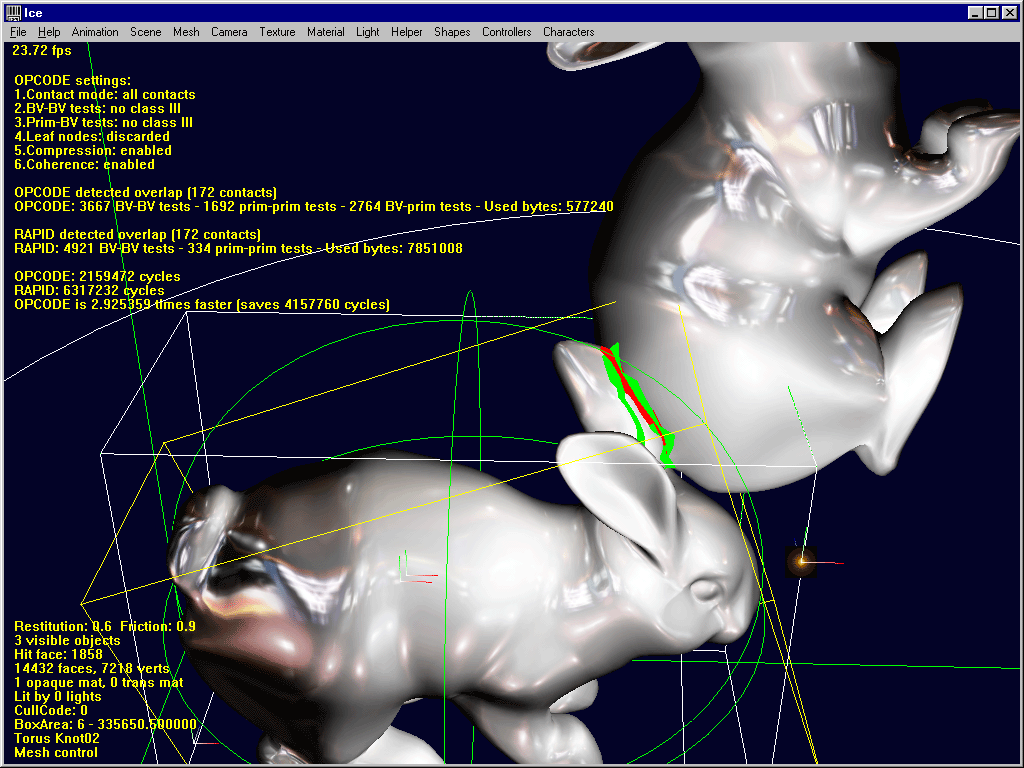
Task: Click the Ice application icon in title bar
Action: (13, 12)
